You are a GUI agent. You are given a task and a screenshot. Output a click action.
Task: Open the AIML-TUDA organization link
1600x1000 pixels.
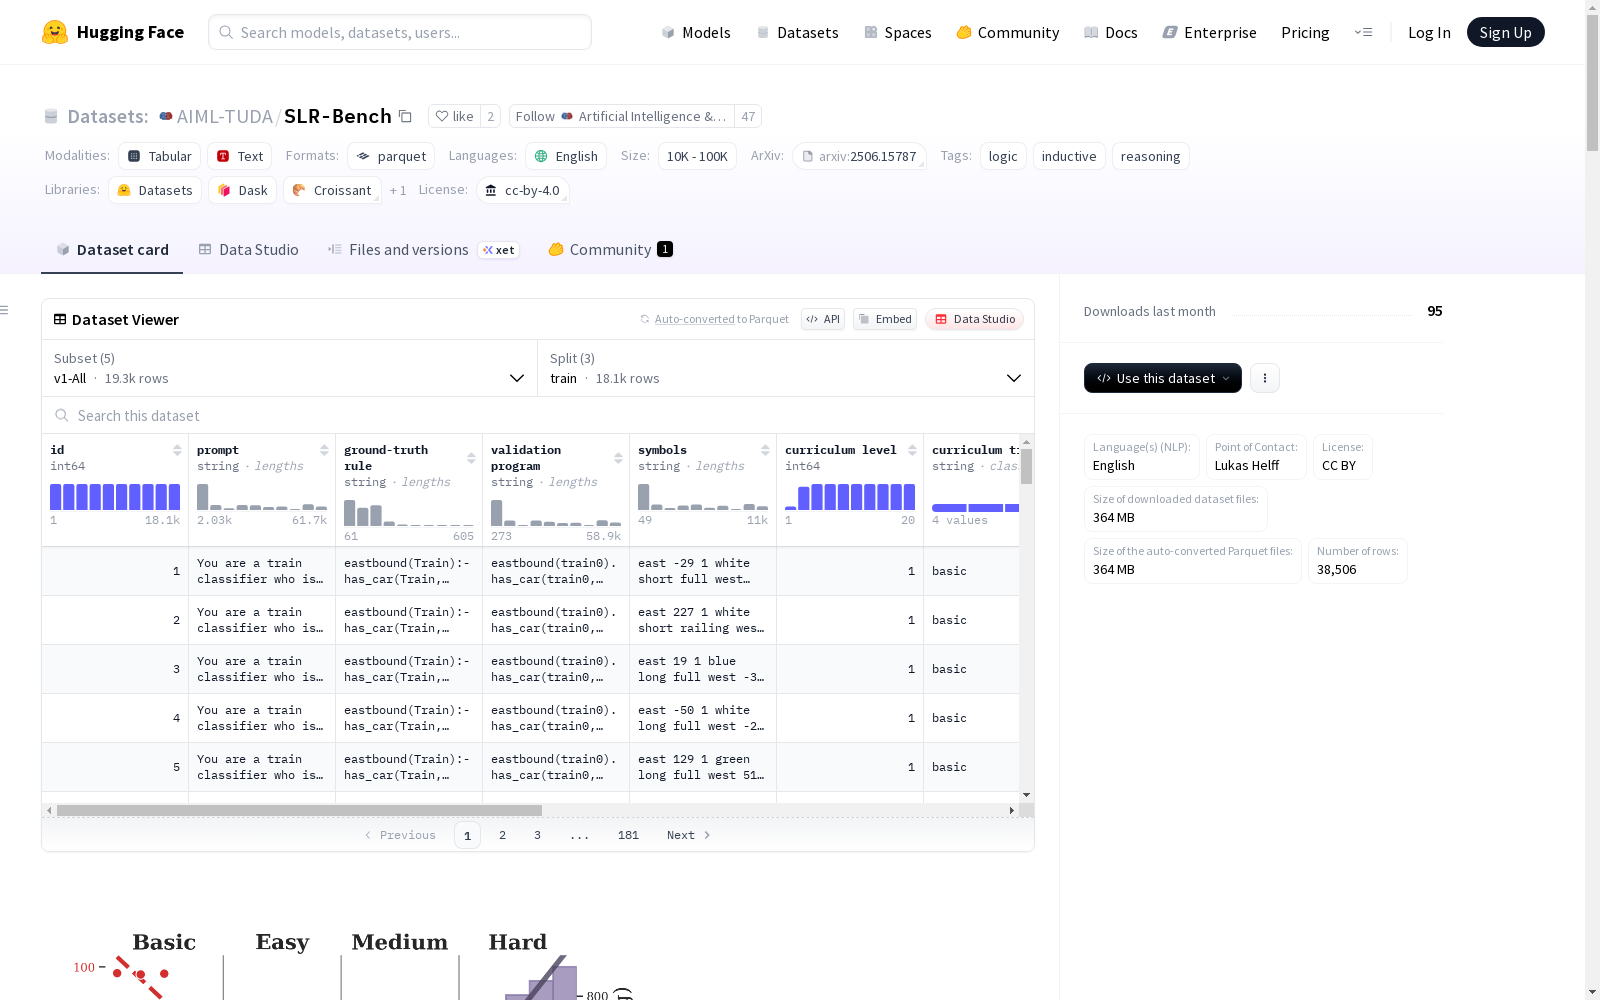(225, 116)
